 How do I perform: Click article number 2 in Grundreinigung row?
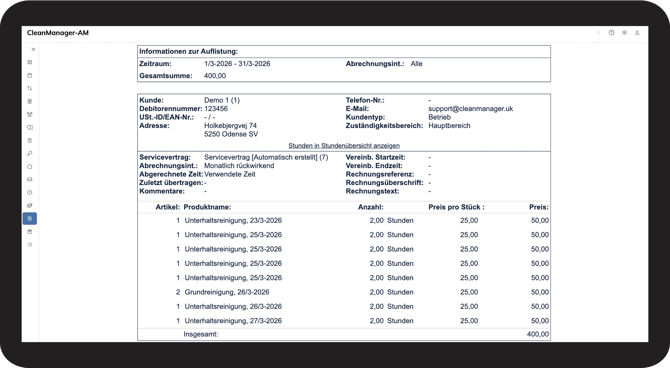tap(178, 292)
